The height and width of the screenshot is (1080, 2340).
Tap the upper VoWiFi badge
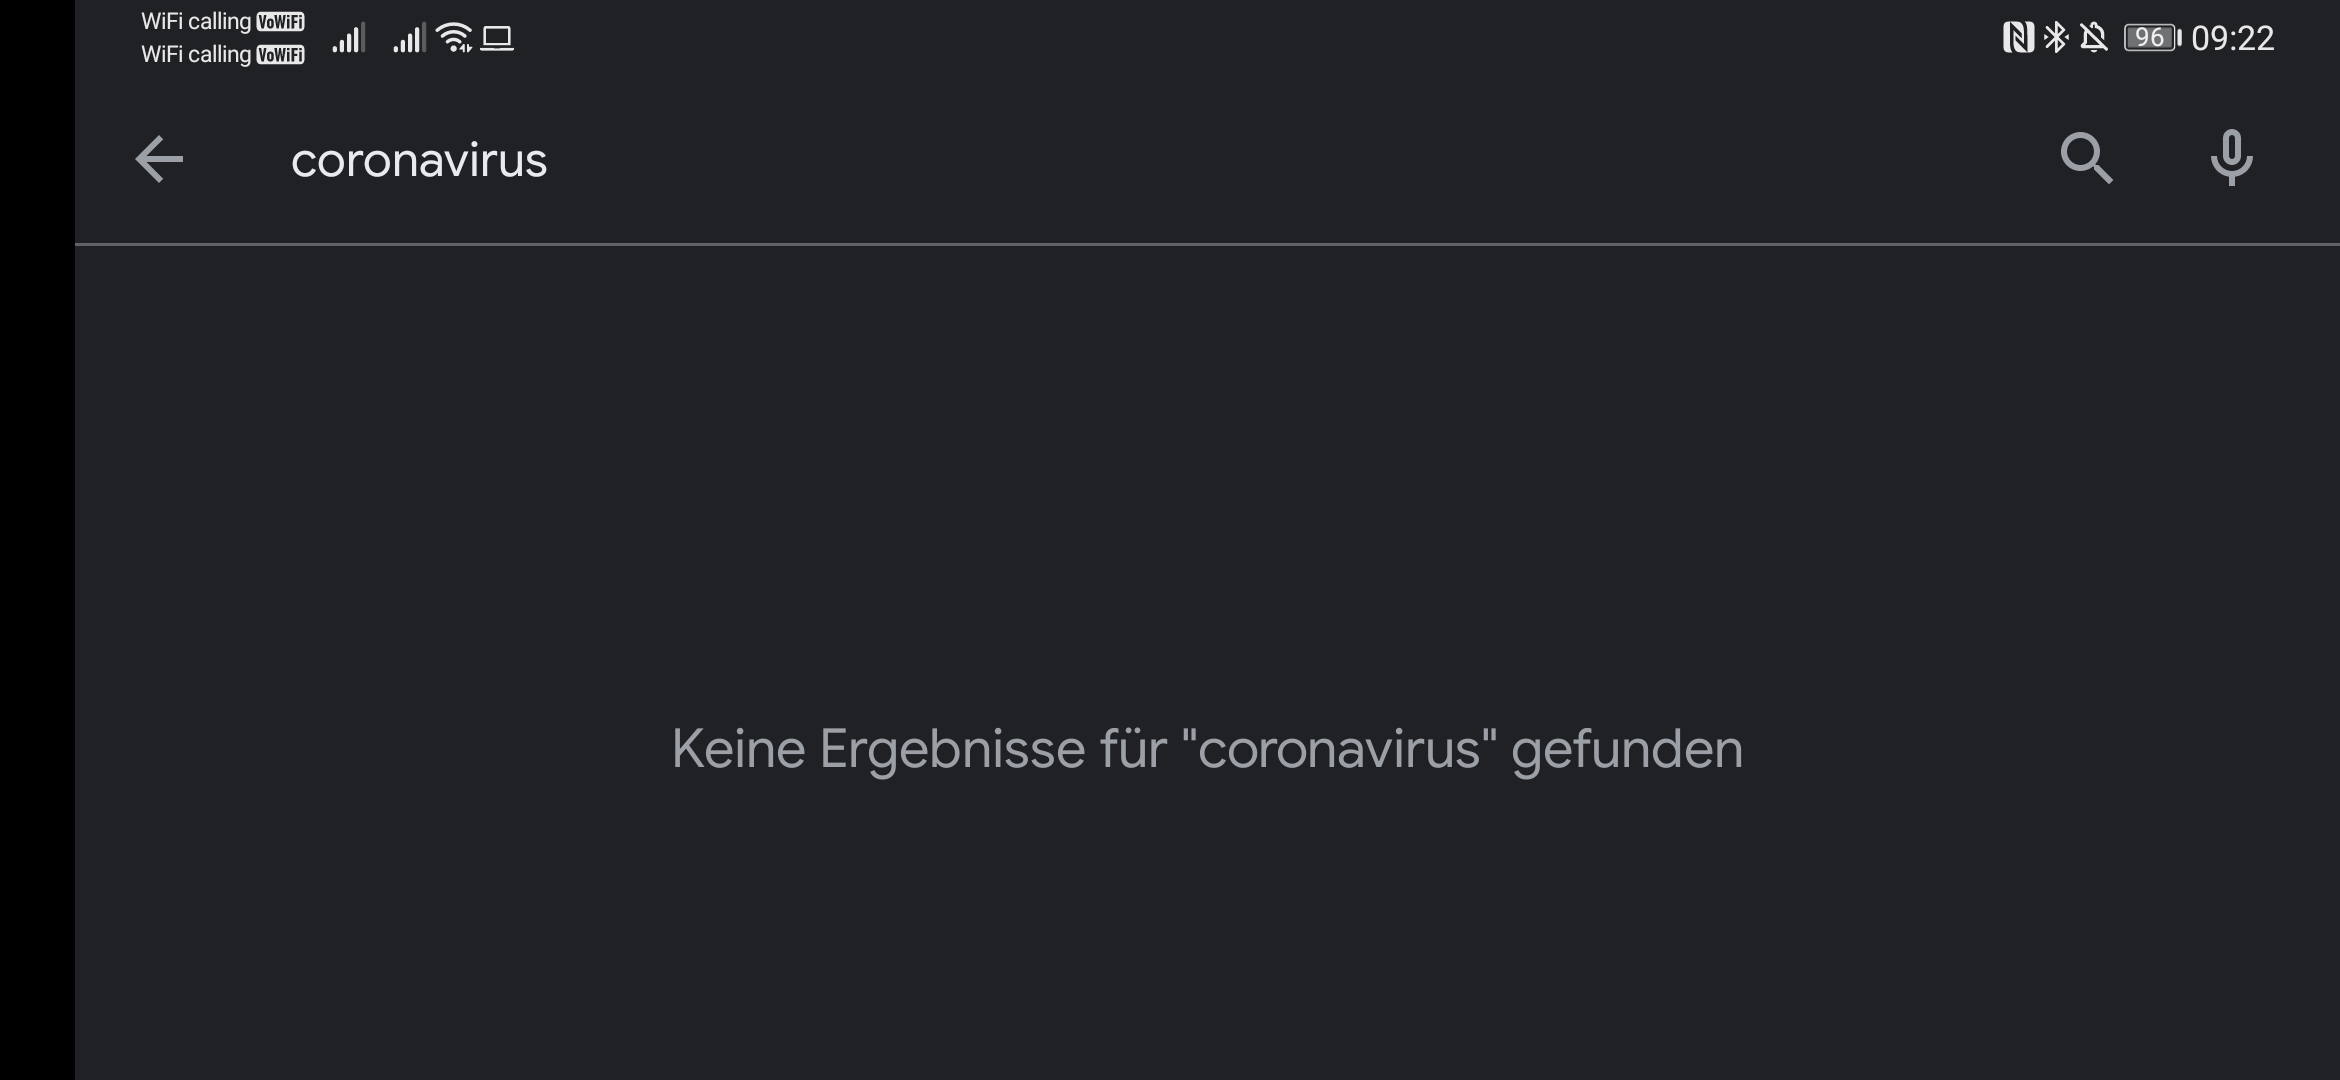280,22
